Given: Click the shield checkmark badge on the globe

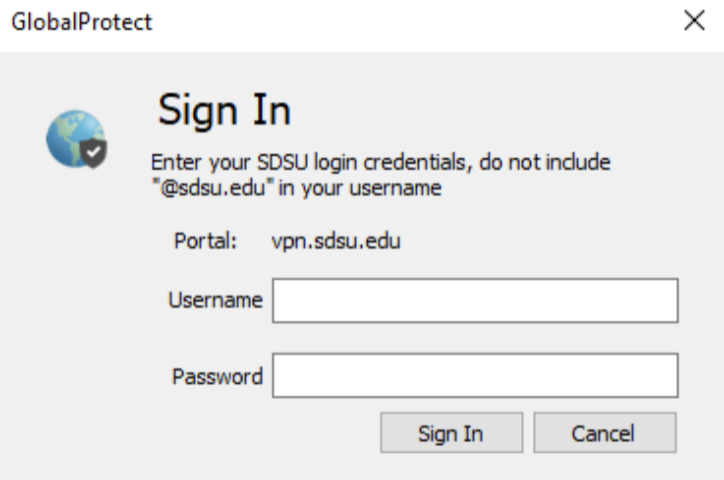Looking at the screenshot, I should [93, 154].
